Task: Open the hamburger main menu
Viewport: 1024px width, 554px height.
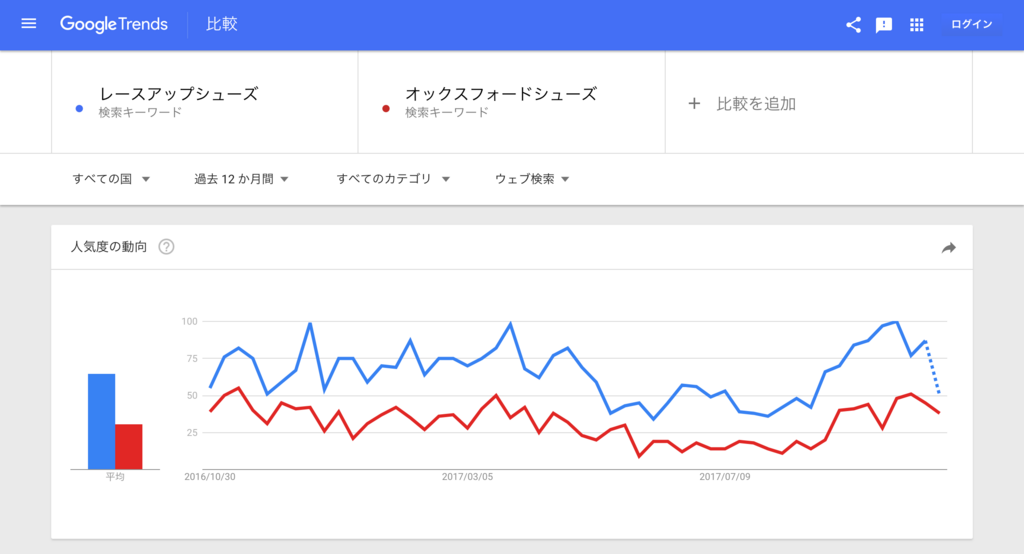Action: pyautogui.click(x=29, y=24)
